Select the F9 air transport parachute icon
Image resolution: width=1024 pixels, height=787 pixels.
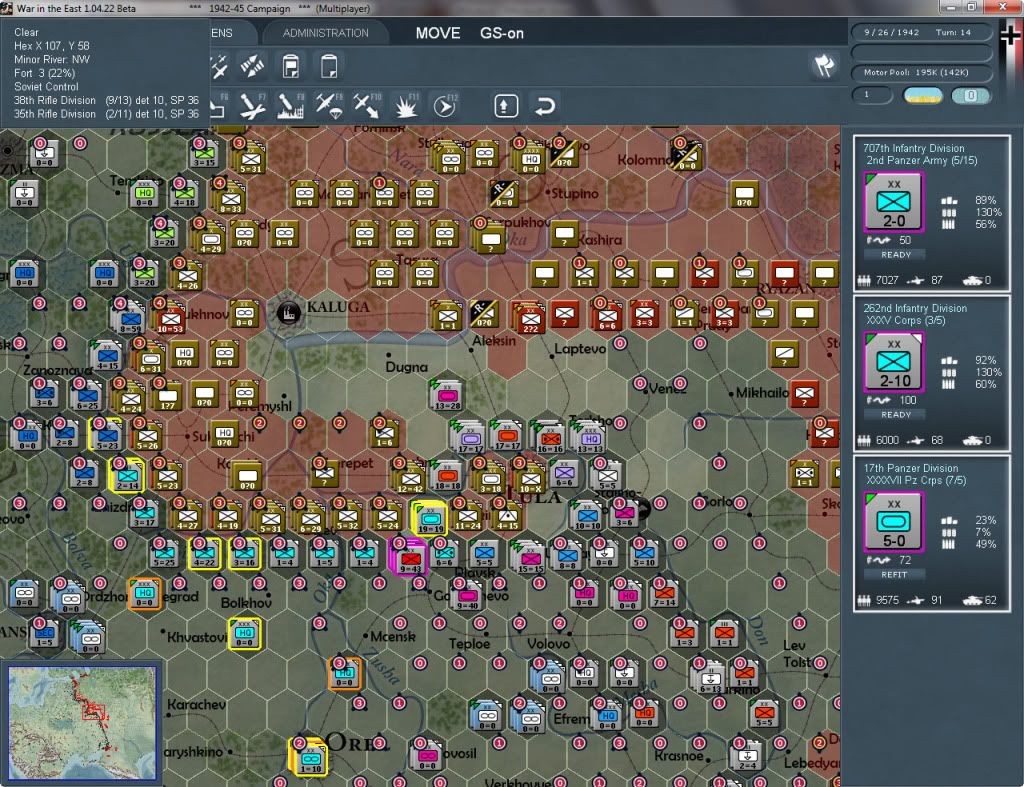click(328, 106)
